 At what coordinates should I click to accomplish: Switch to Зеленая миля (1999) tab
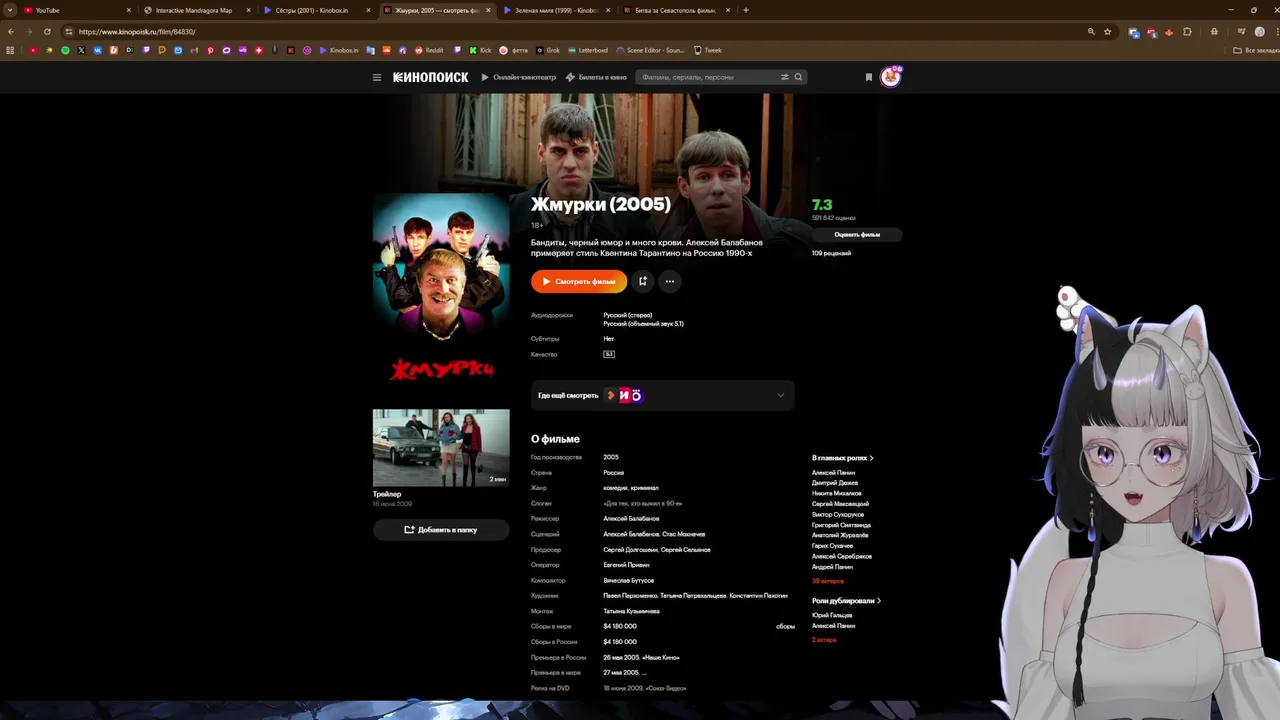click(x=557, y=10)
